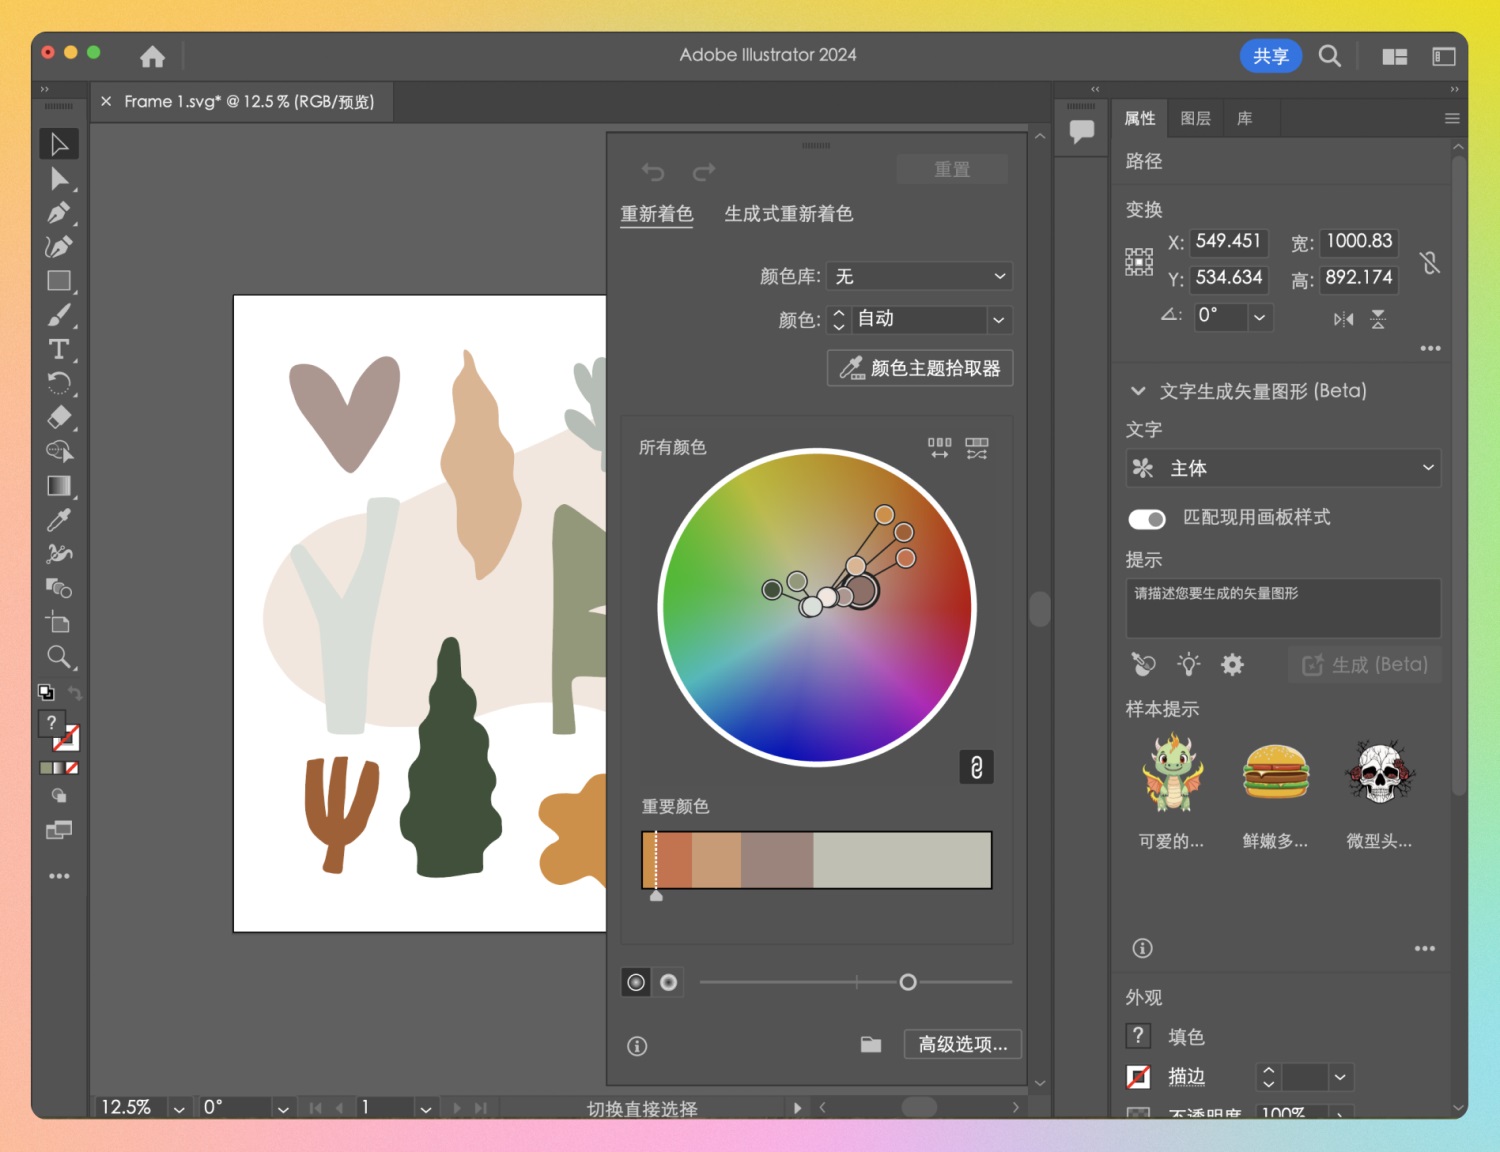This screenshot has height=1152, width=1500.
Task: Select the Eraser tool
Action: [59, 417]
